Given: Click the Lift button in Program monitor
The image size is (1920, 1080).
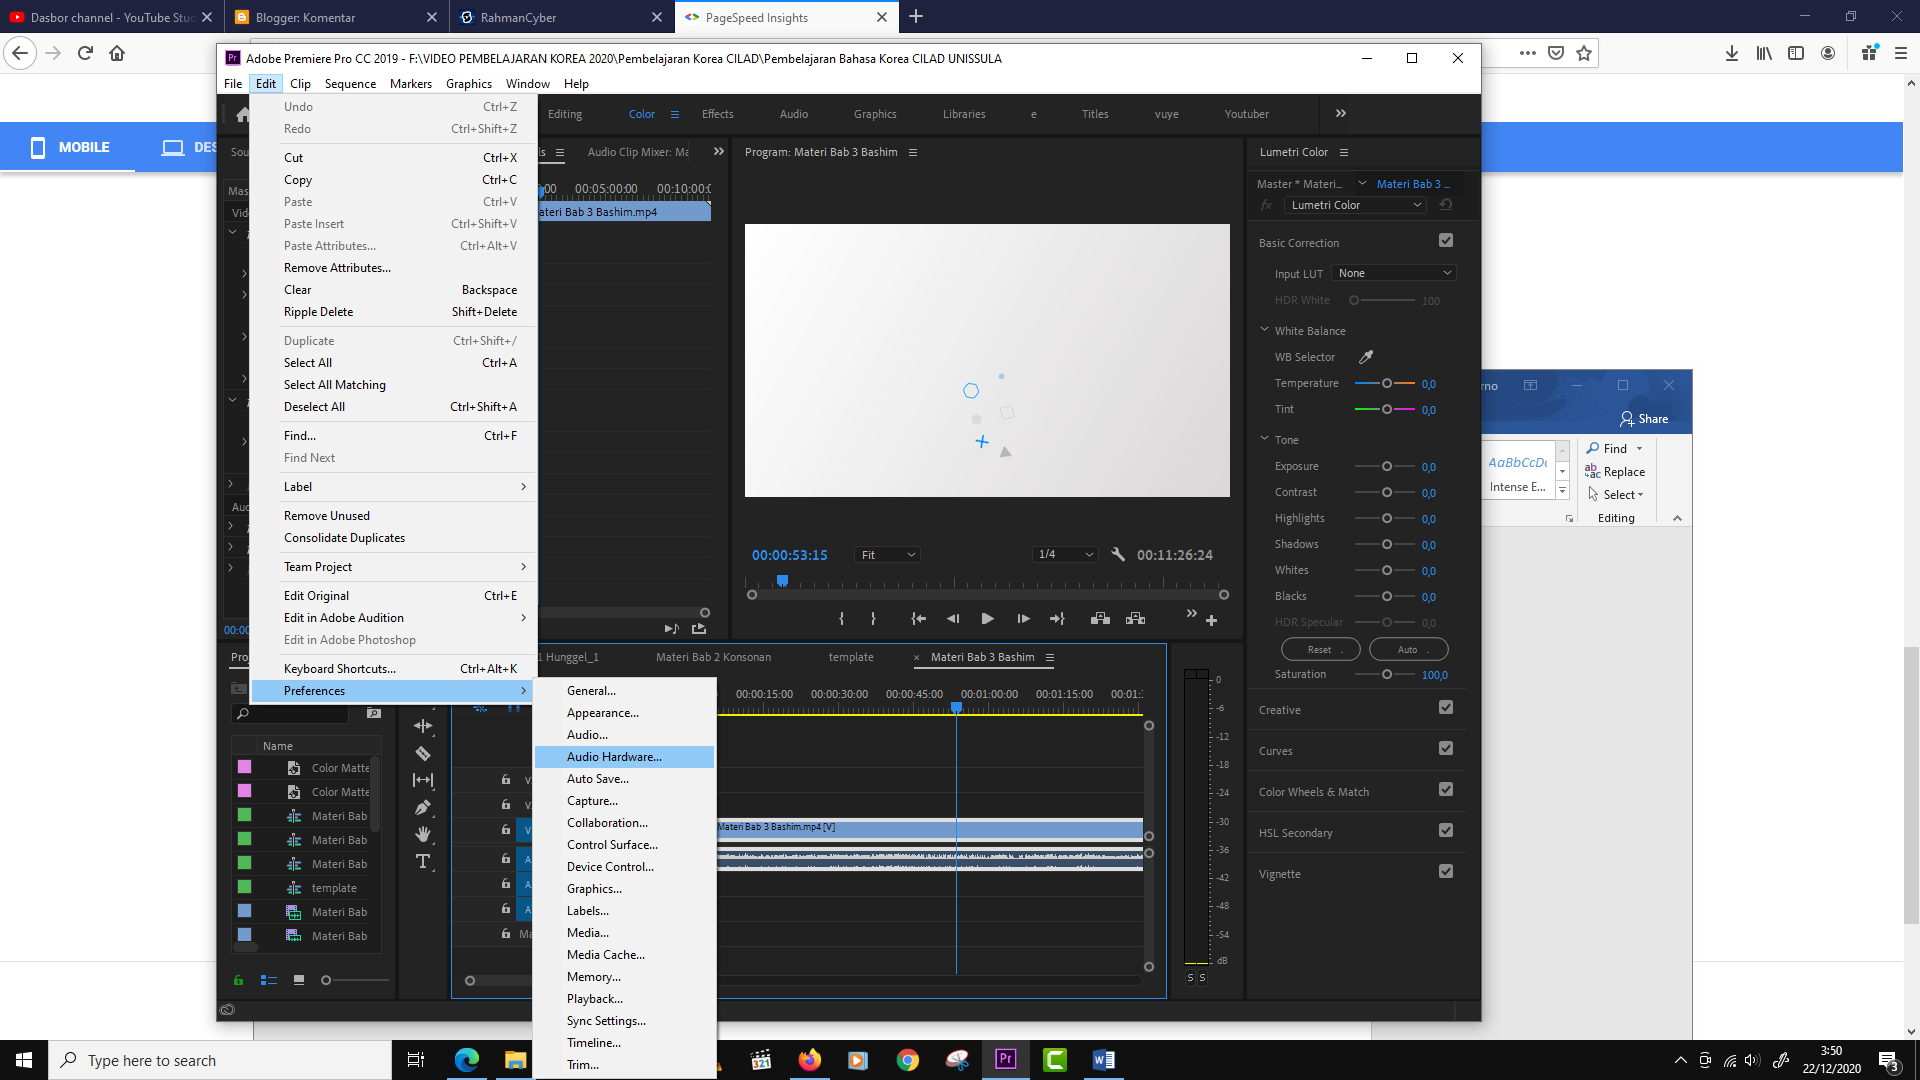Looking at the screenshot, I should tap(1100, 619).
